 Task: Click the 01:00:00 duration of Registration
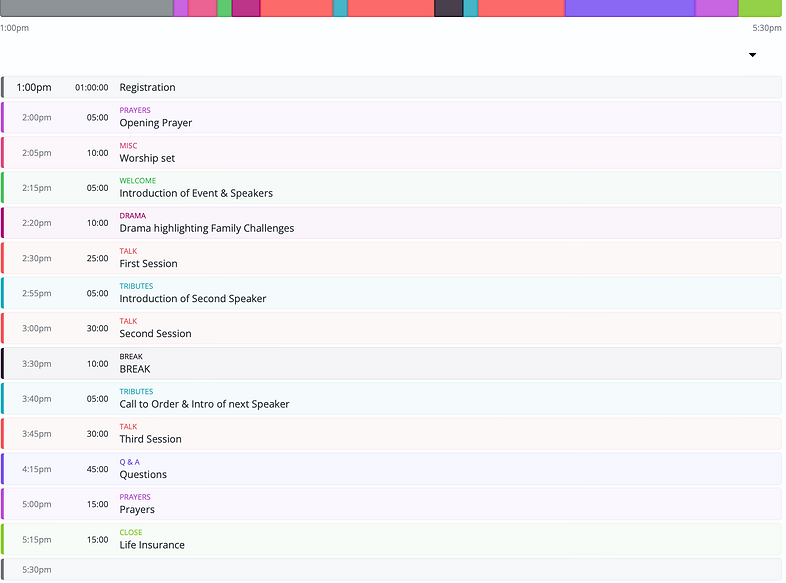click(92, 87)
